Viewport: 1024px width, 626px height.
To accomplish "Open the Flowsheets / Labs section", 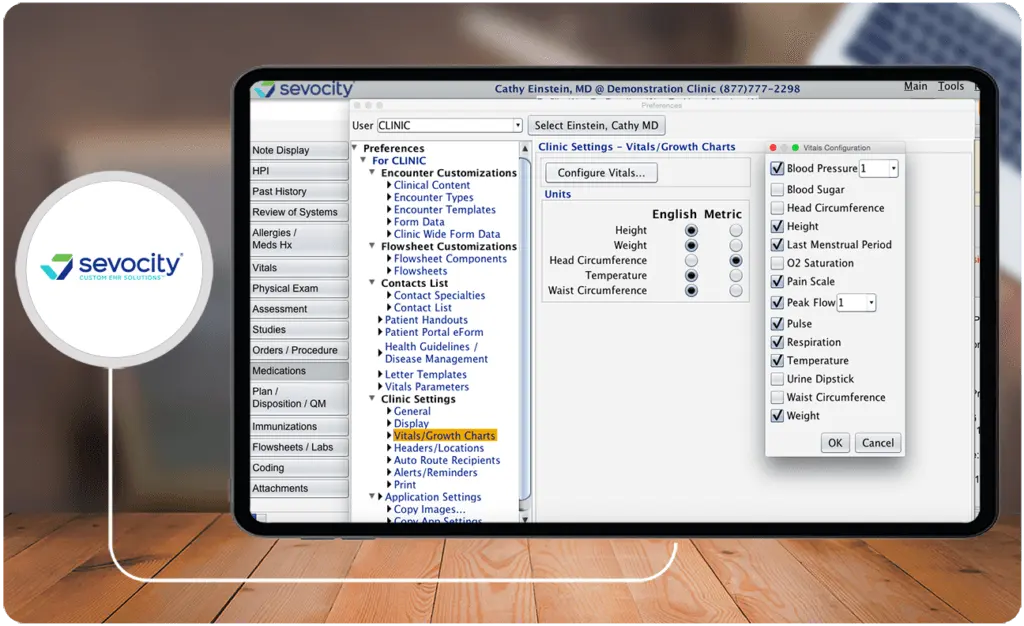I will [x=299, y=447].
